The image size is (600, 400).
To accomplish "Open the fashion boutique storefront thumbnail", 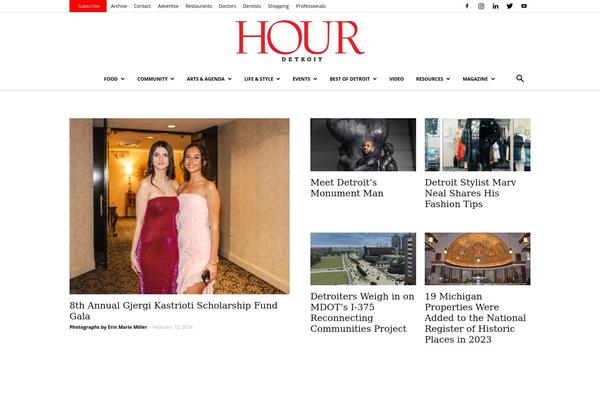I will click(478, 145).
